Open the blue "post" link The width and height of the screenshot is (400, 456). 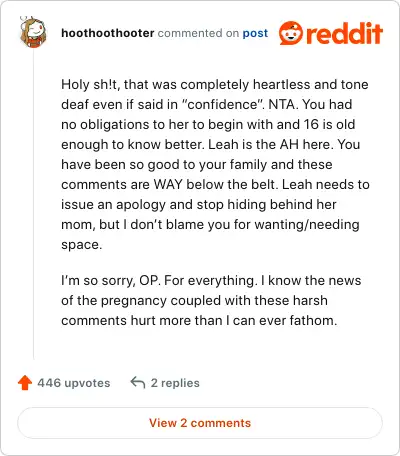click(x=255, y=33)
